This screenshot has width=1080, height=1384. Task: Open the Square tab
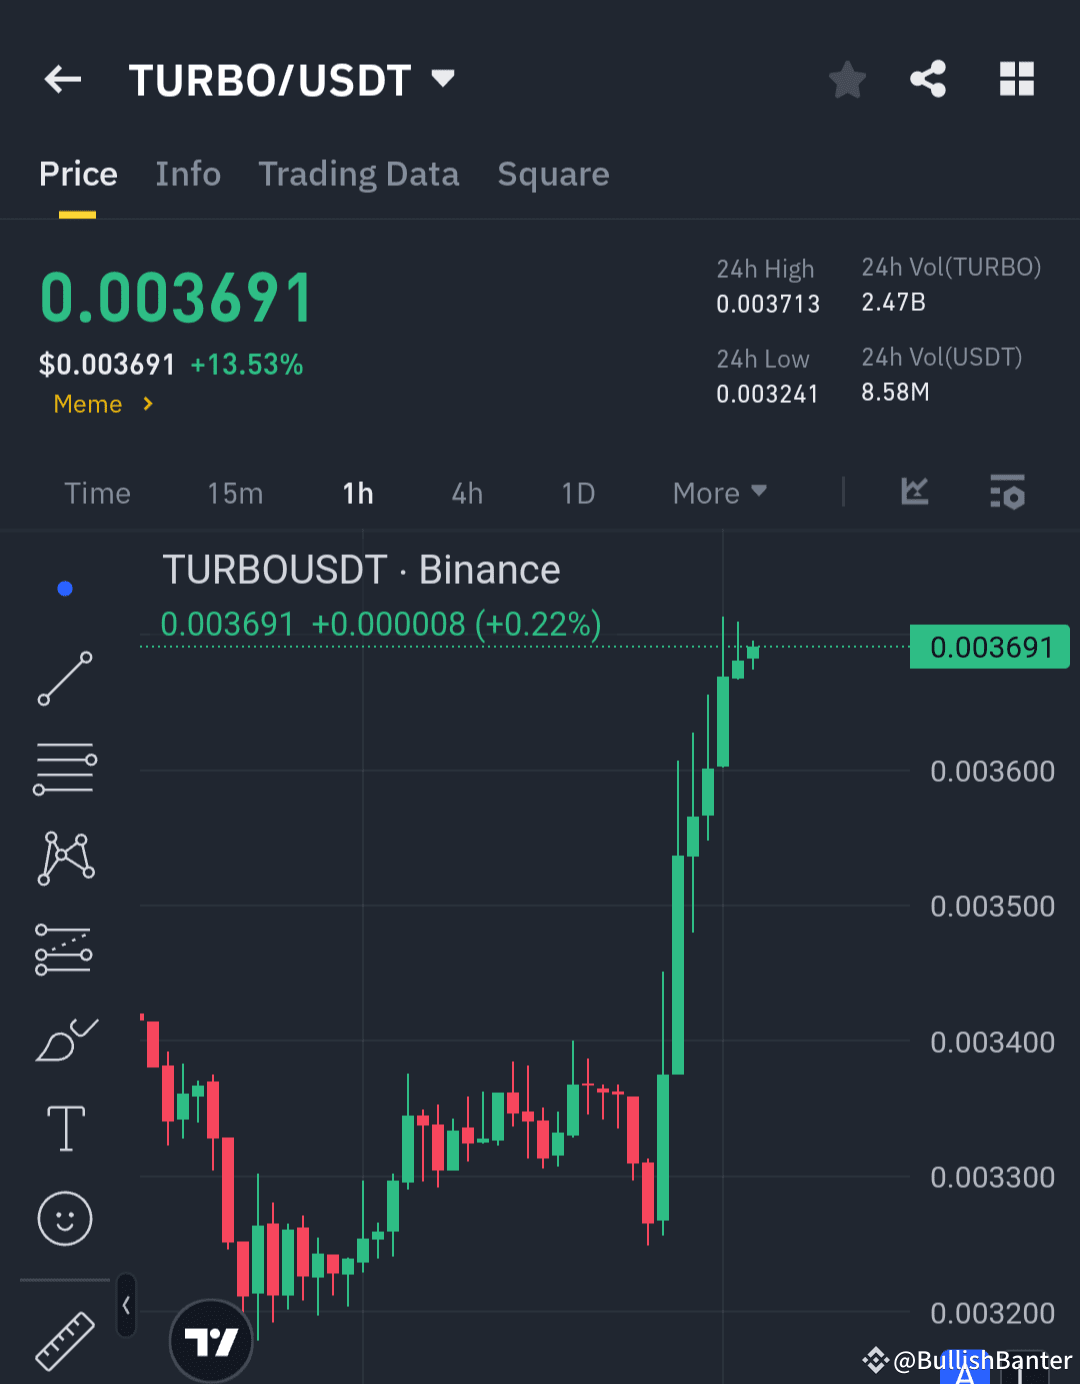pyautogui.click(x=553, y=174)
